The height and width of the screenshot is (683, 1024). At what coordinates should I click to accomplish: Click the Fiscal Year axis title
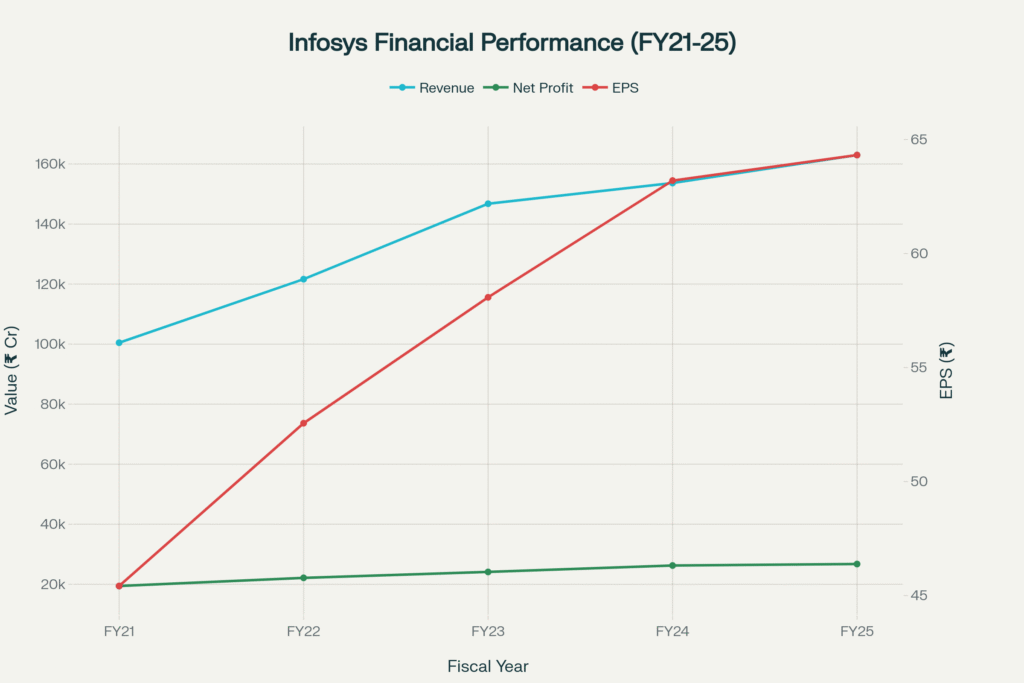[x=488, y=667]
